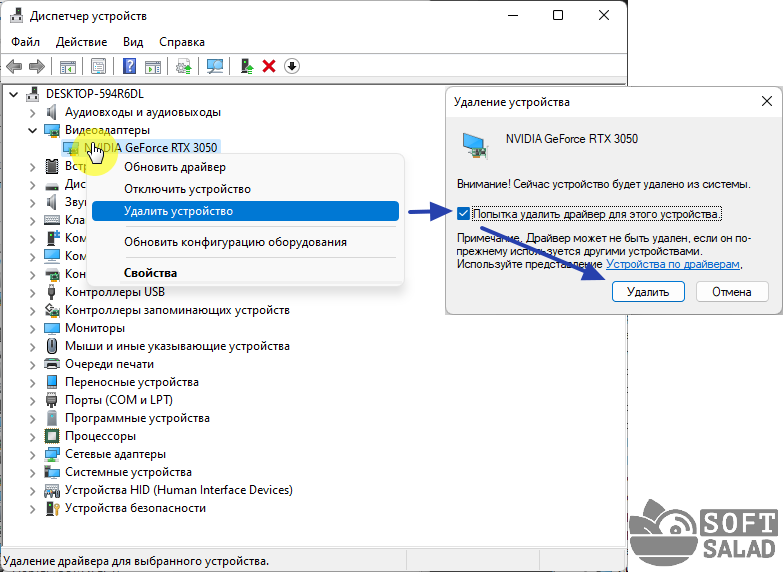Click the Устройства HID icon

click(51, 491)
